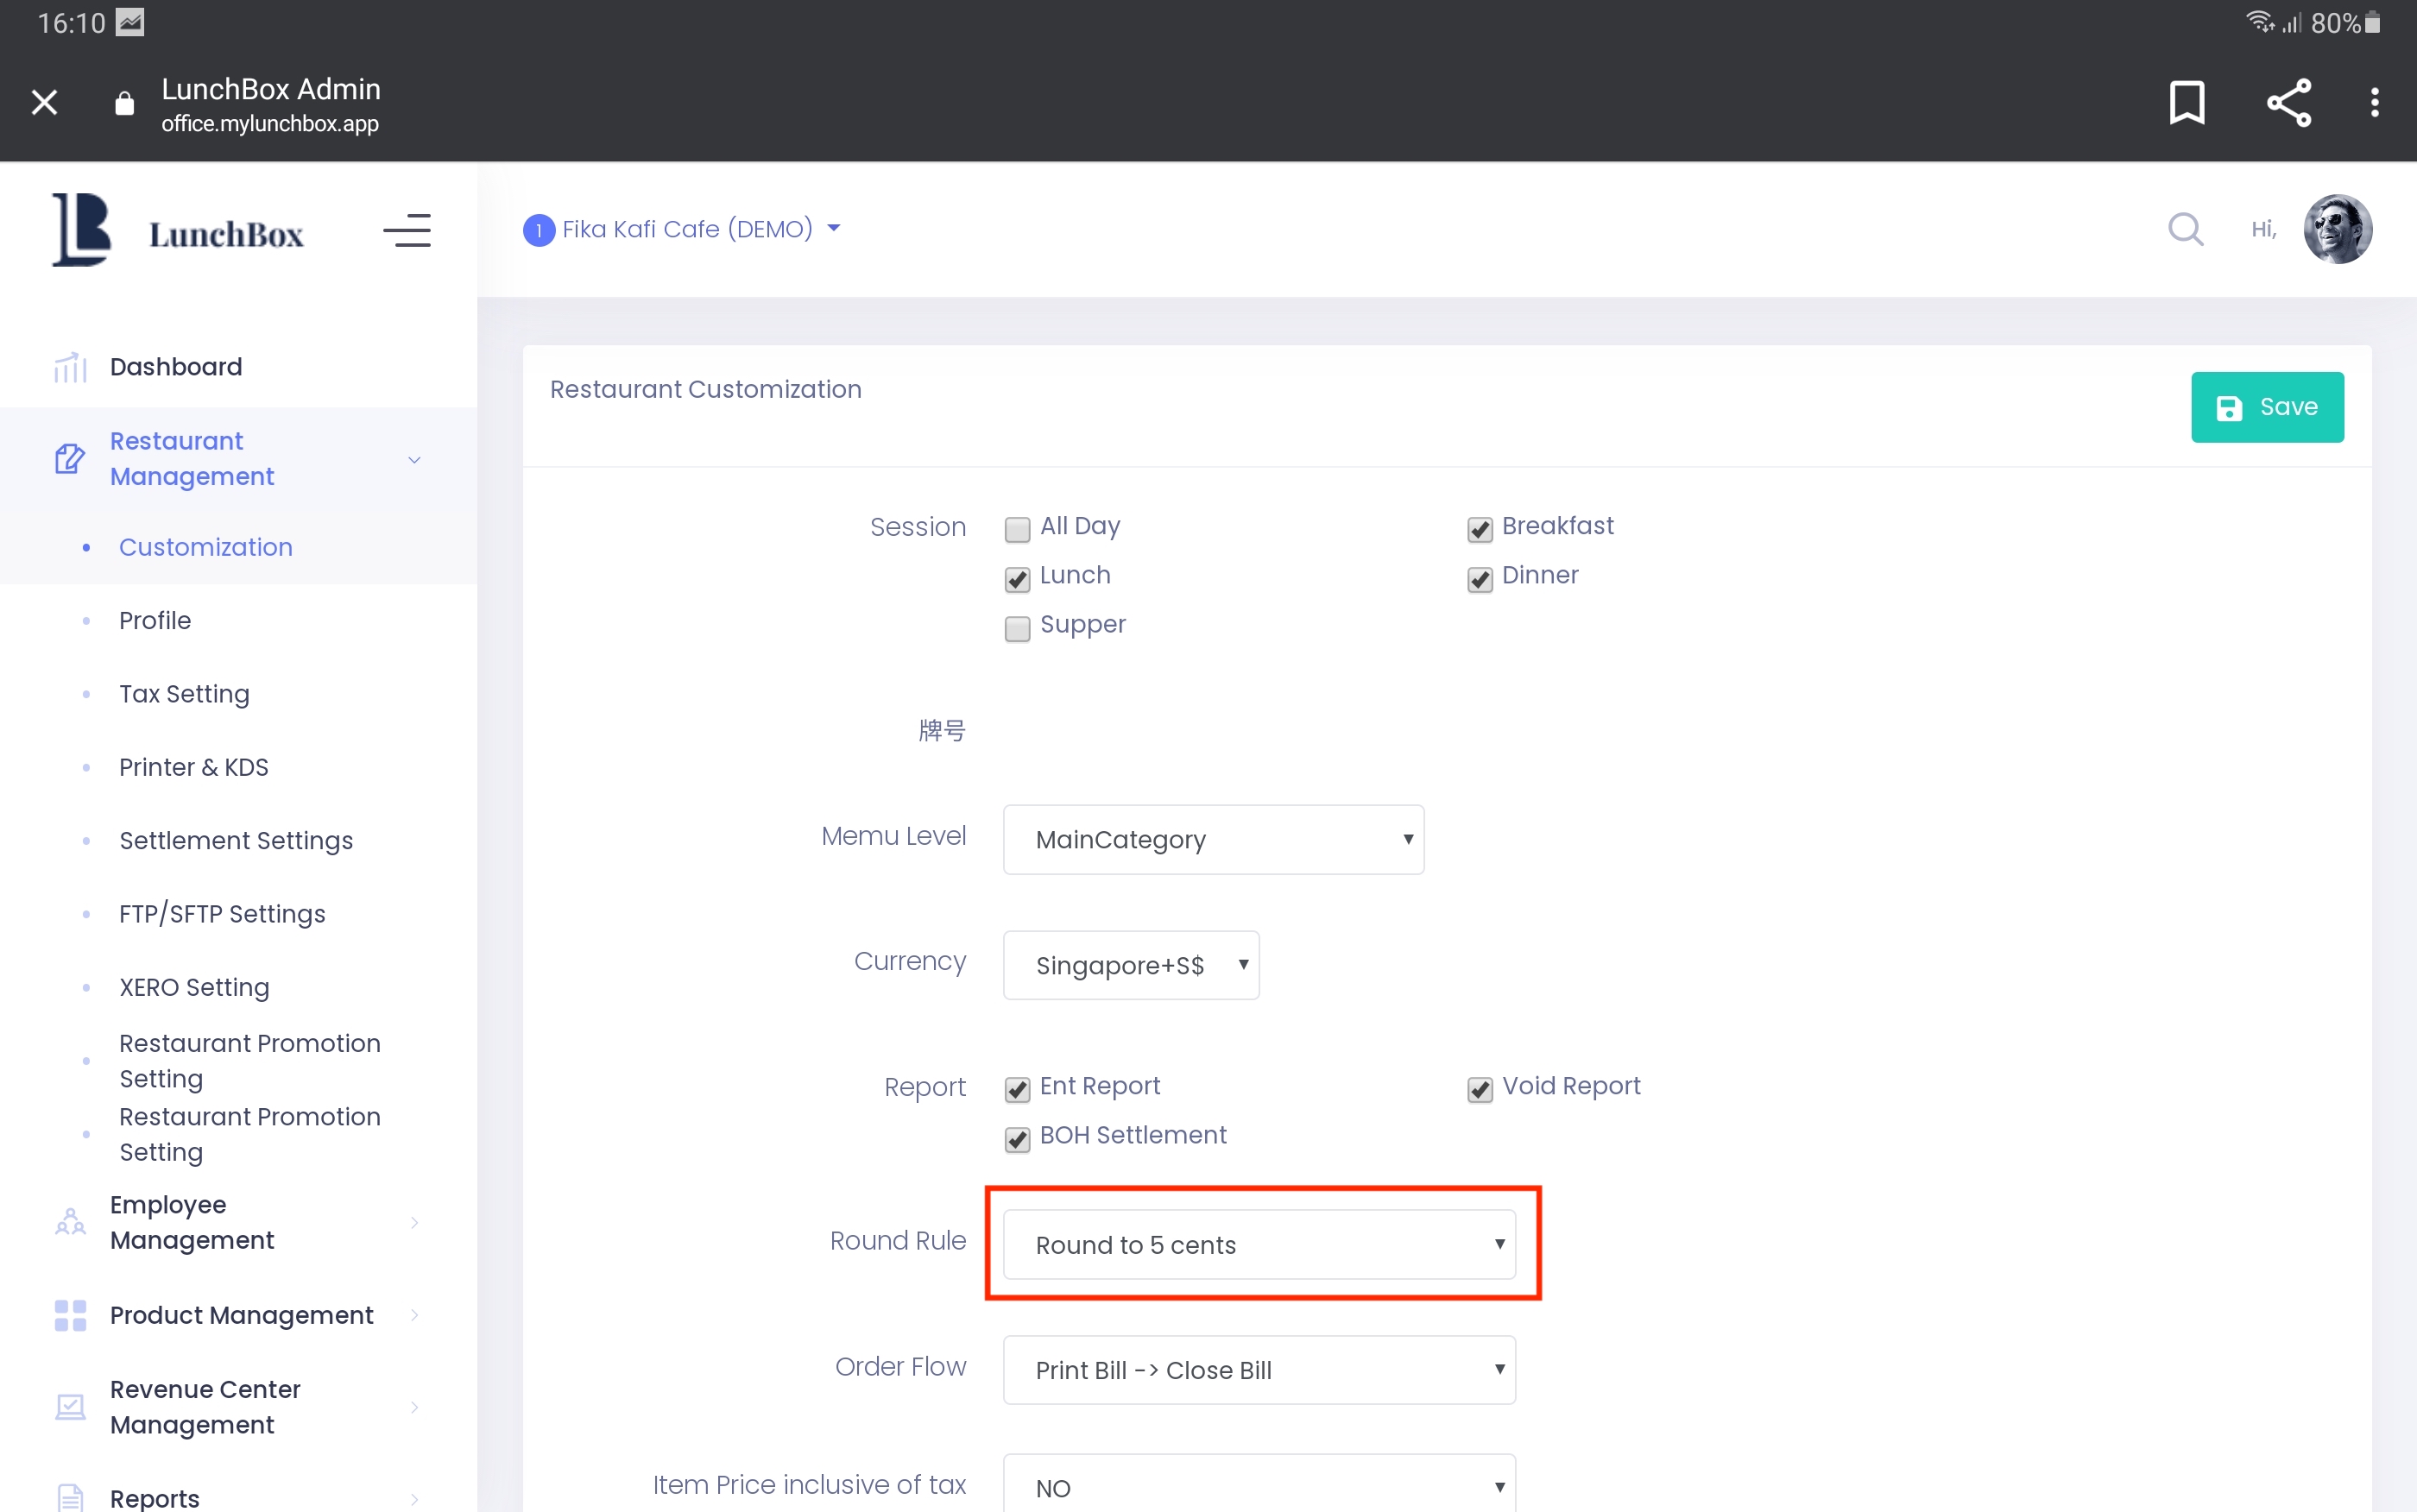Open the Round Rule dropdown
This screenshot has width=2417, height=1512.
pyautogui.click(x=1258, y=1244)
